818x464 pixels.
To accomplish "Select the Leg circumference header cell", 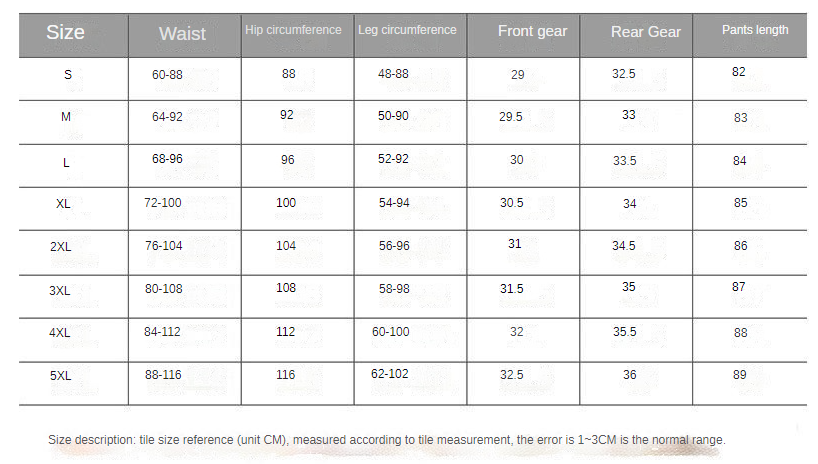I will click(407, 30).
